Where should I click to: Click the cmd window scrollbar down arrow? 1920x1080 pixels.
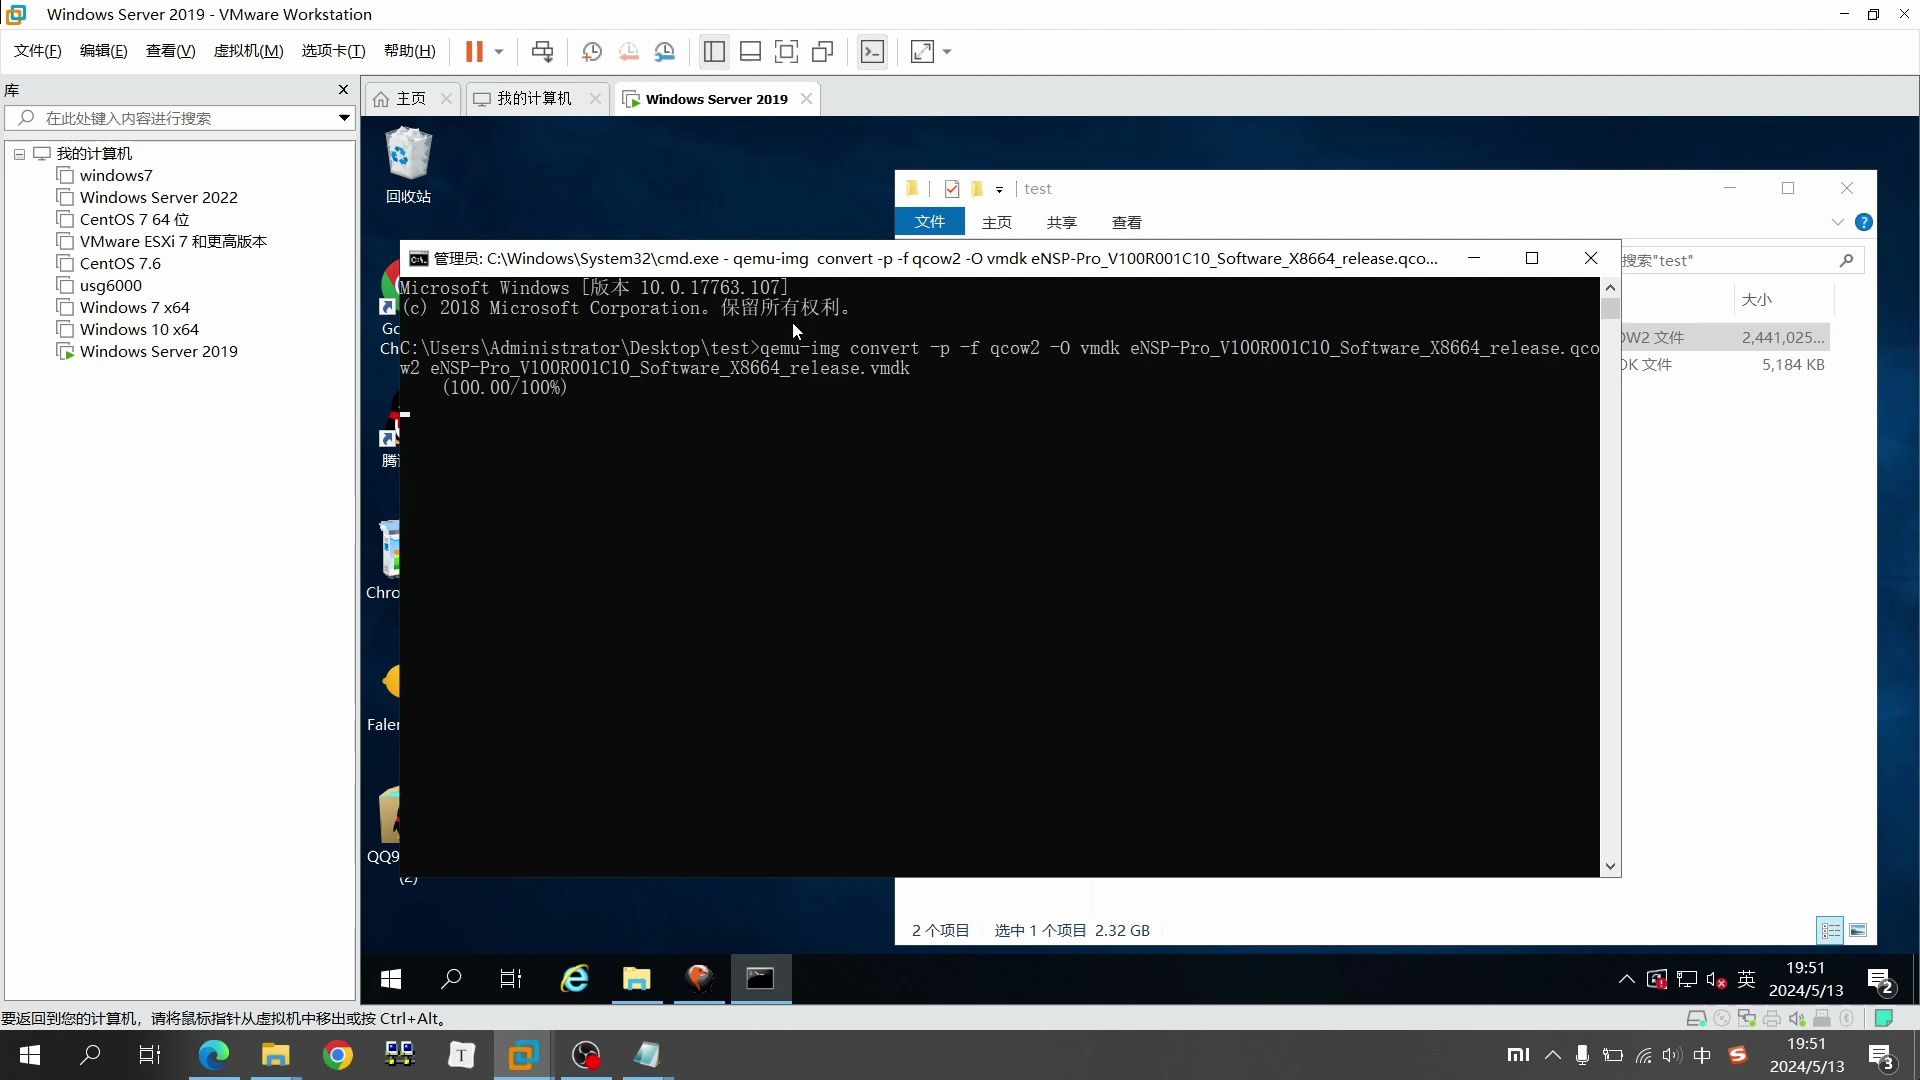1610,866
